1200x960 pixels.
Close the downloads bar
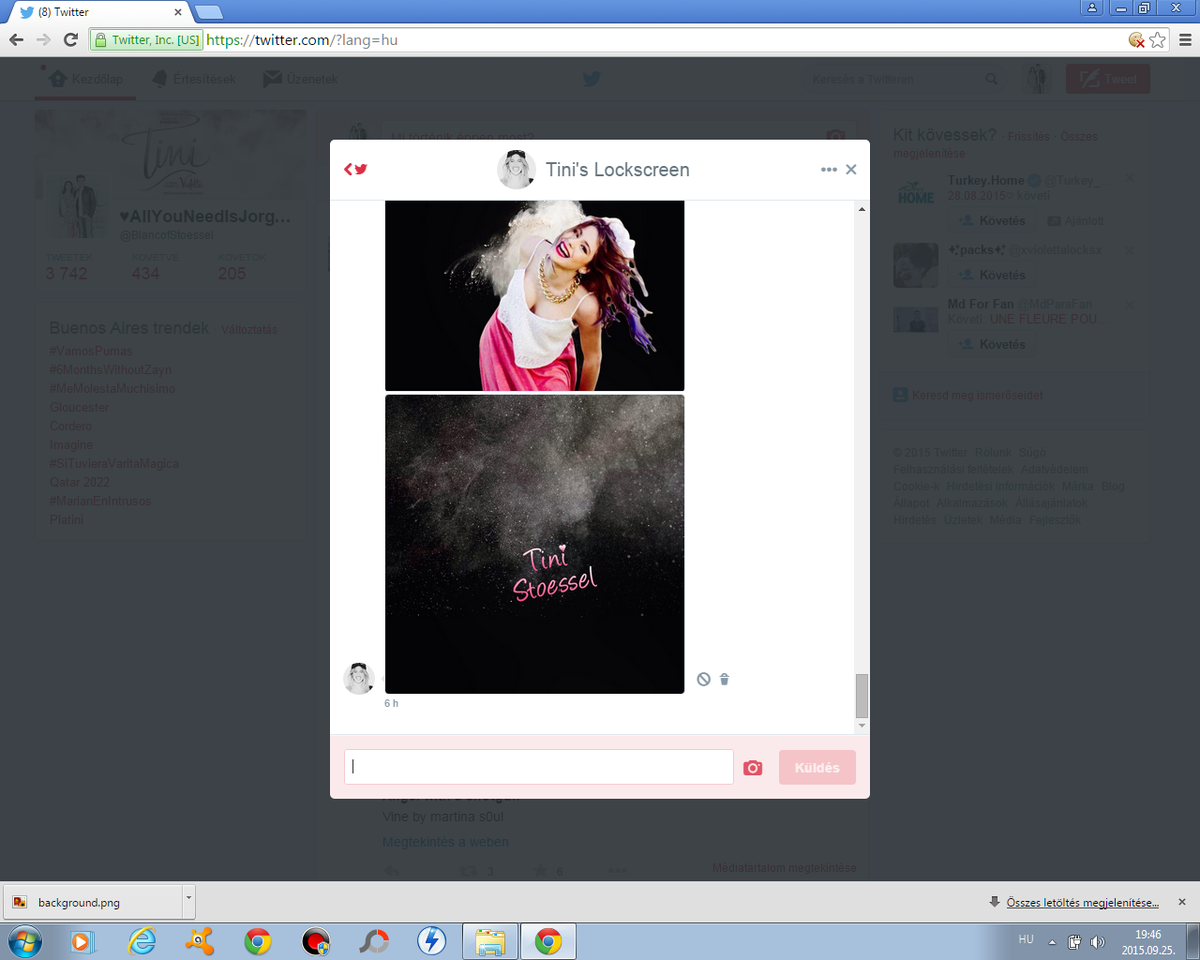1182,901
